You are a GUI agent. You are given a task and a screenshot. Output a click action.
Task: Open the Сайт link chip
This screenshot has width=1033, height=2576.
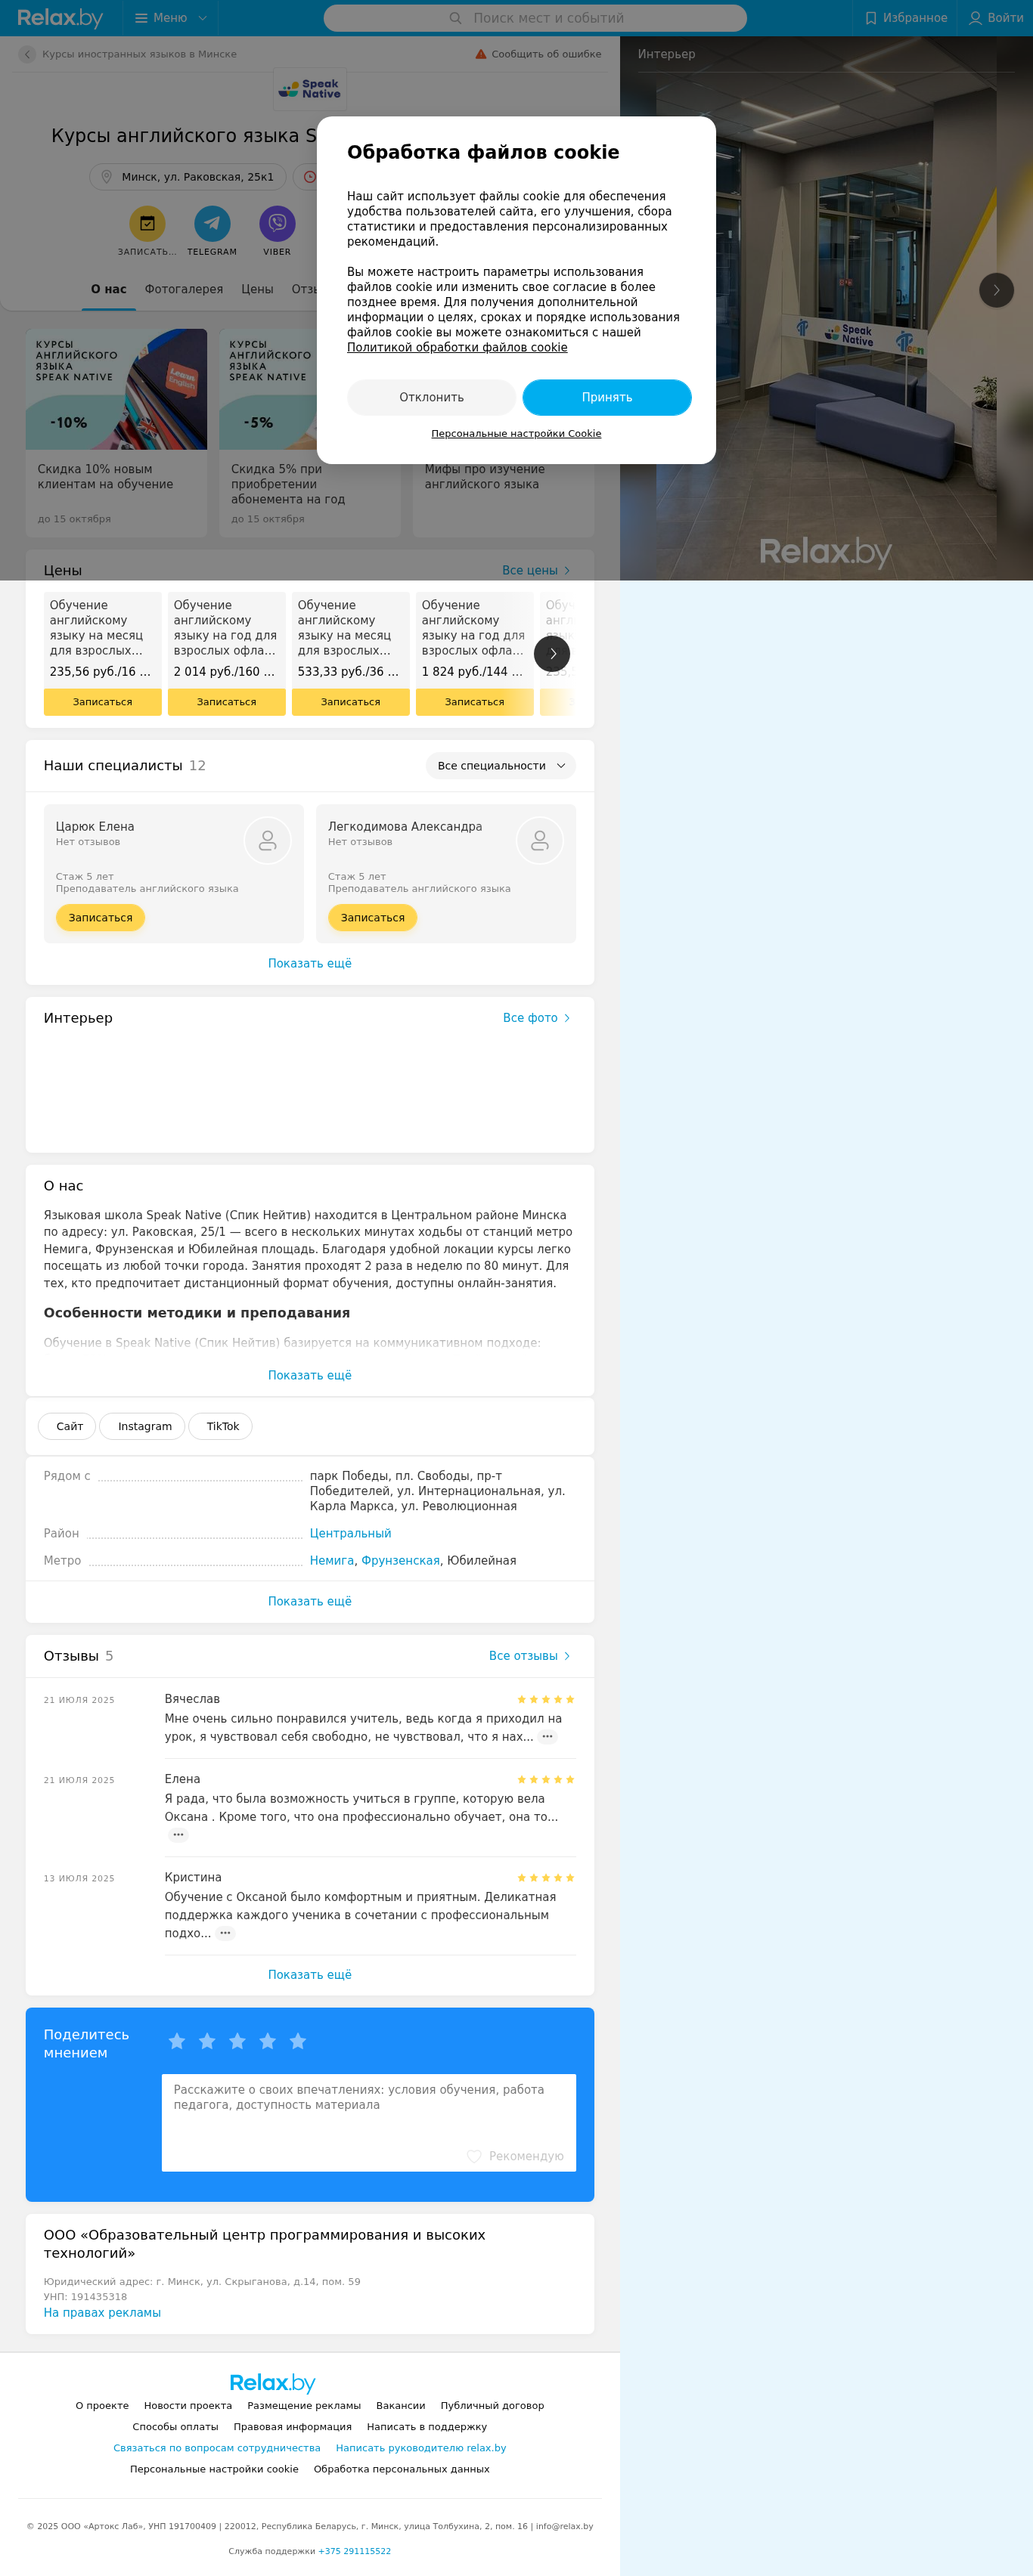[69, 1427]
